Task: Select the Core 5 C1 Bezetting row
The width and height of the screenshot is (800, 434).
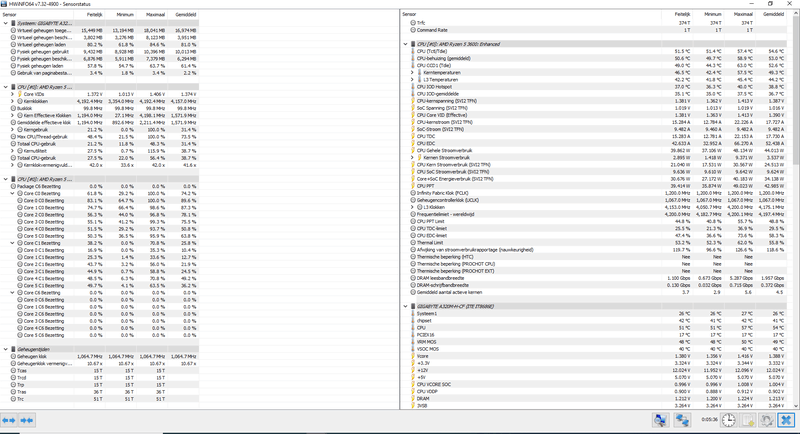Action: [x=99, y=286]
